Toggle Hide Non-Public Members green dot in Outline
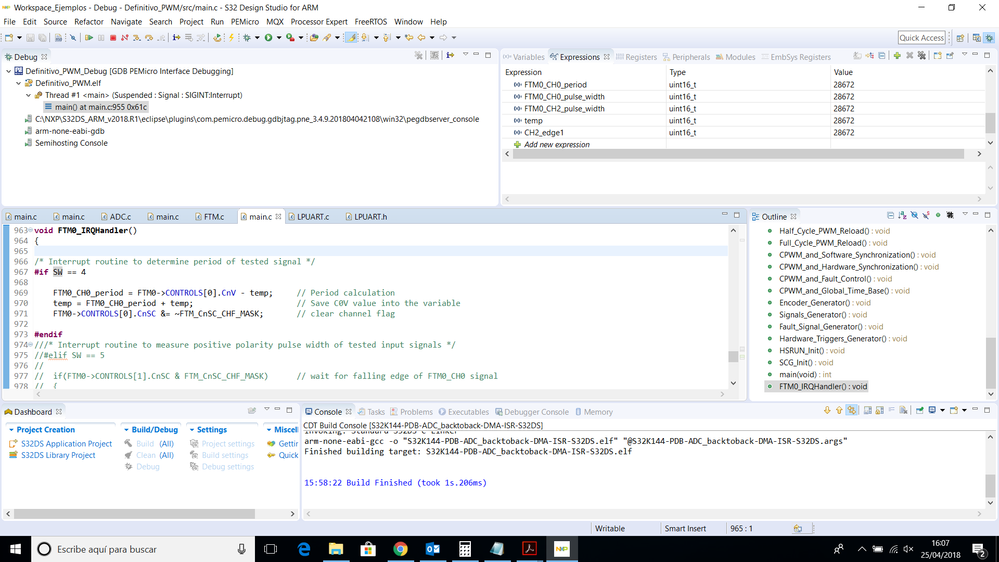Image resolution: width=999 pixels, height=562 pixels. click(x=938, y=215)
